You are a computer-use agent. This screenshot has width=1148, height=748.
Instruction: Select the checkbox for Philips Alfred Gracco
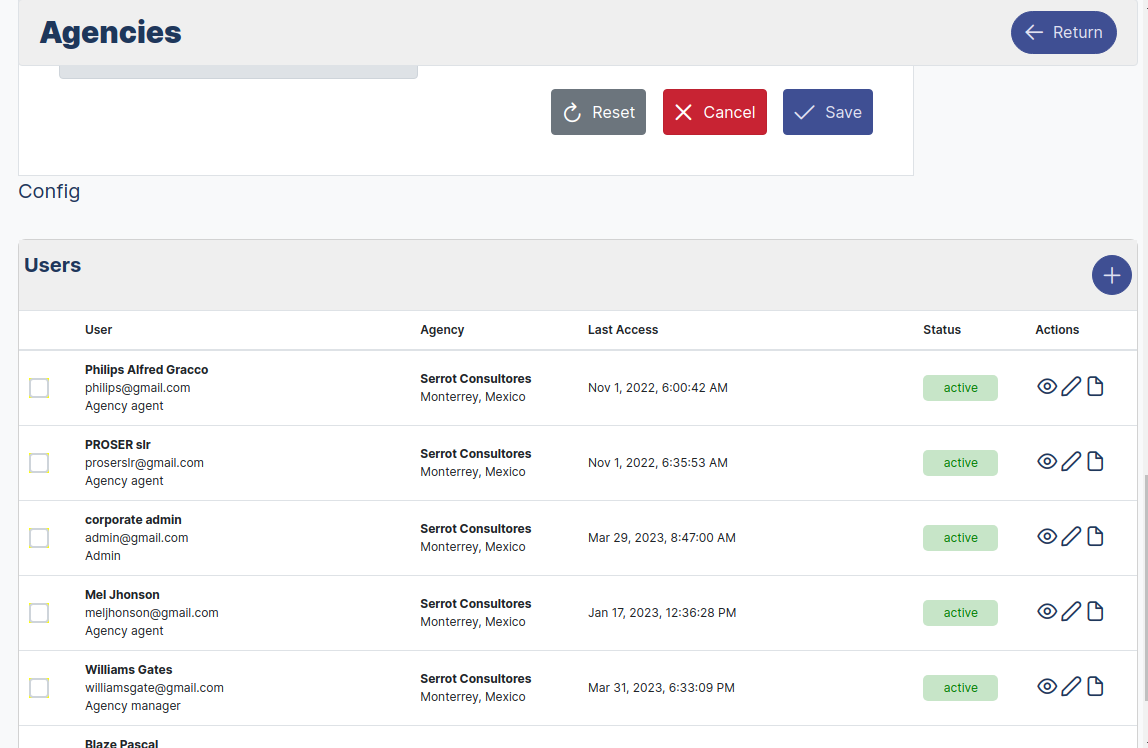[39, 387]
